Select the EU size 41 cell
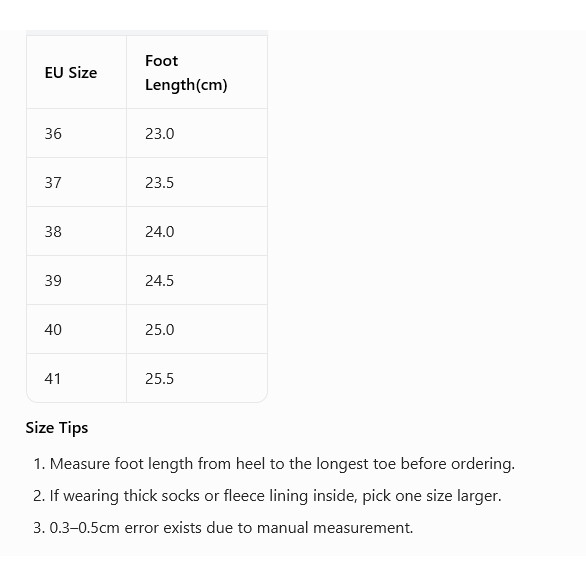 point(76,378)
